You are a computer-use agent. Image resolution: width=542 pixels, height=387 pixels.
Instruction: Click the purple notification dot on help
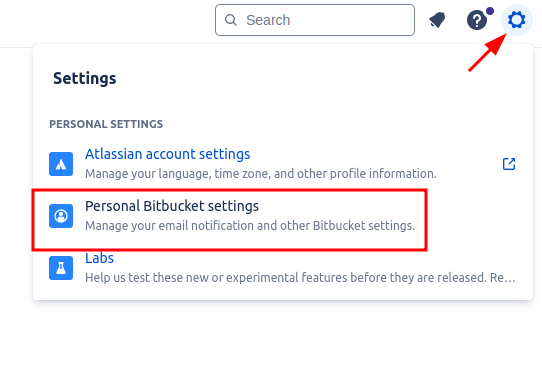490,11
